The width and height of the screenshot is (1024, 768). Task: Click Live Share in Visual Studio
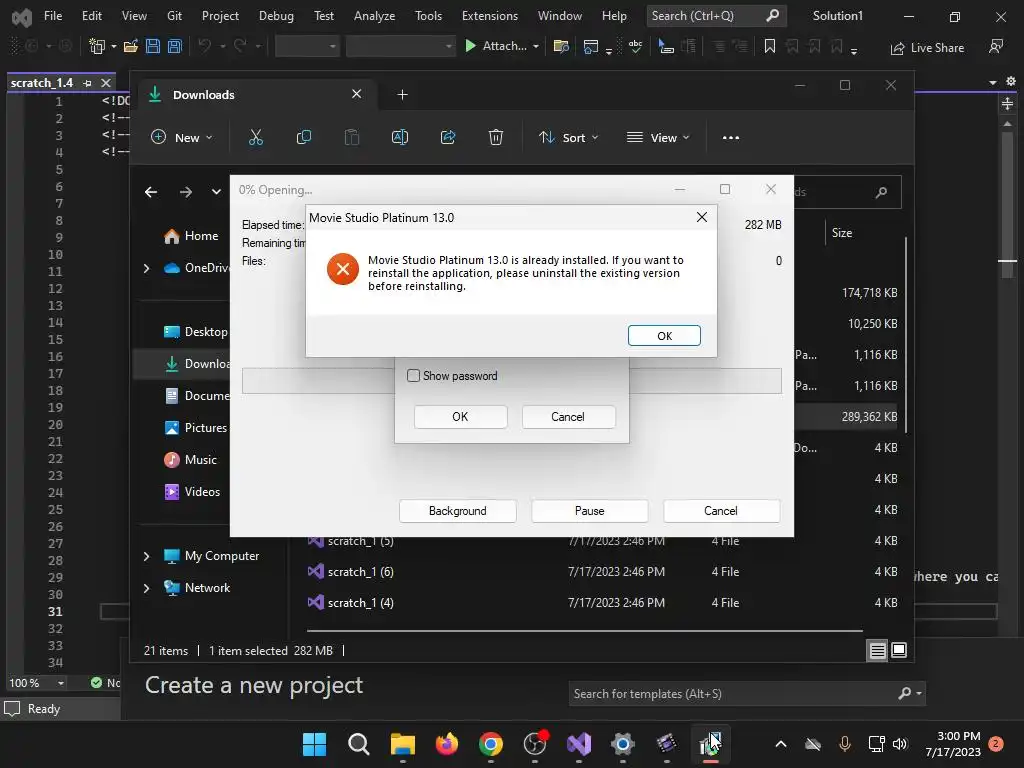click(x=927, y=48)
